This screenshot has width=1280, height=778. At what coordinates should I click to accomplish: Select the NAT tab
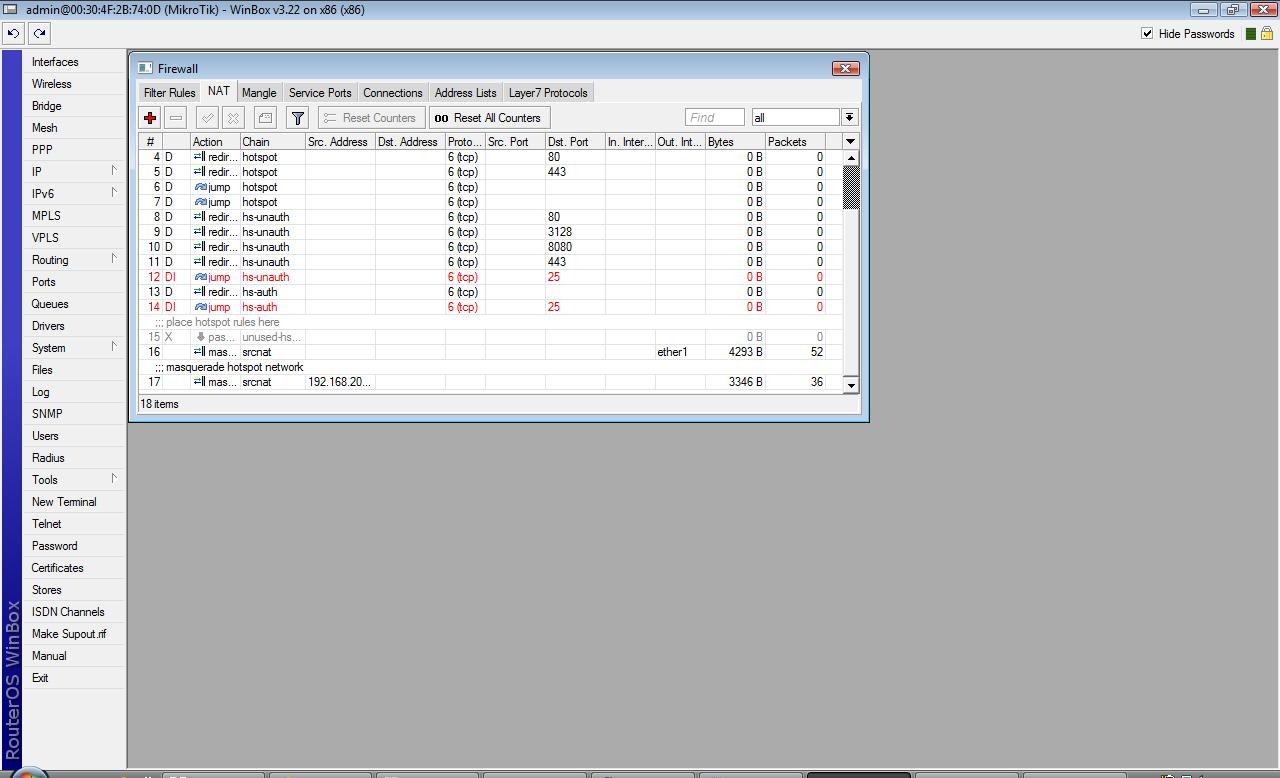coord(219,91)
